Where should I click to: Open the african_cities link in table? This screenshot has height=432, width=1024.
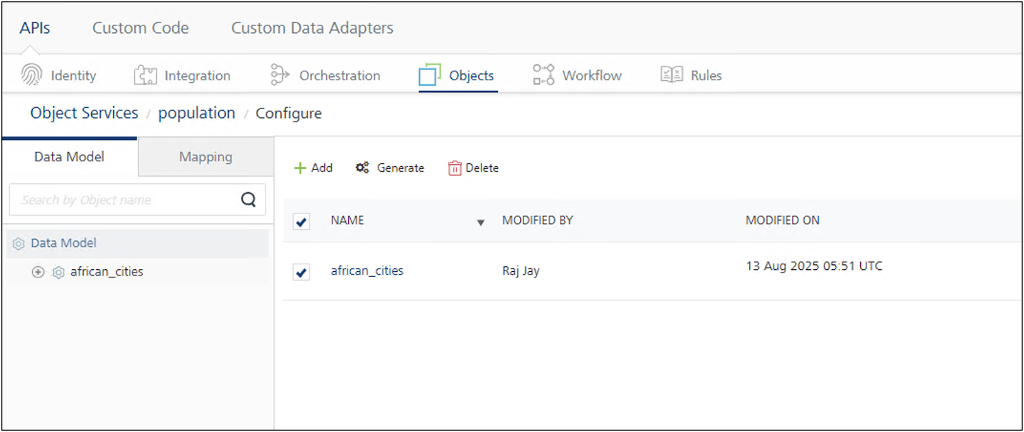tap(367, 270)
